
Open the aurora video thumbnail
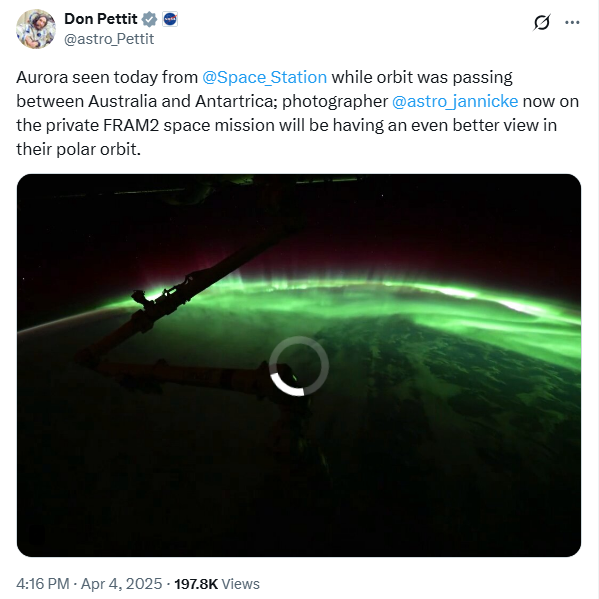click(299, 365)
